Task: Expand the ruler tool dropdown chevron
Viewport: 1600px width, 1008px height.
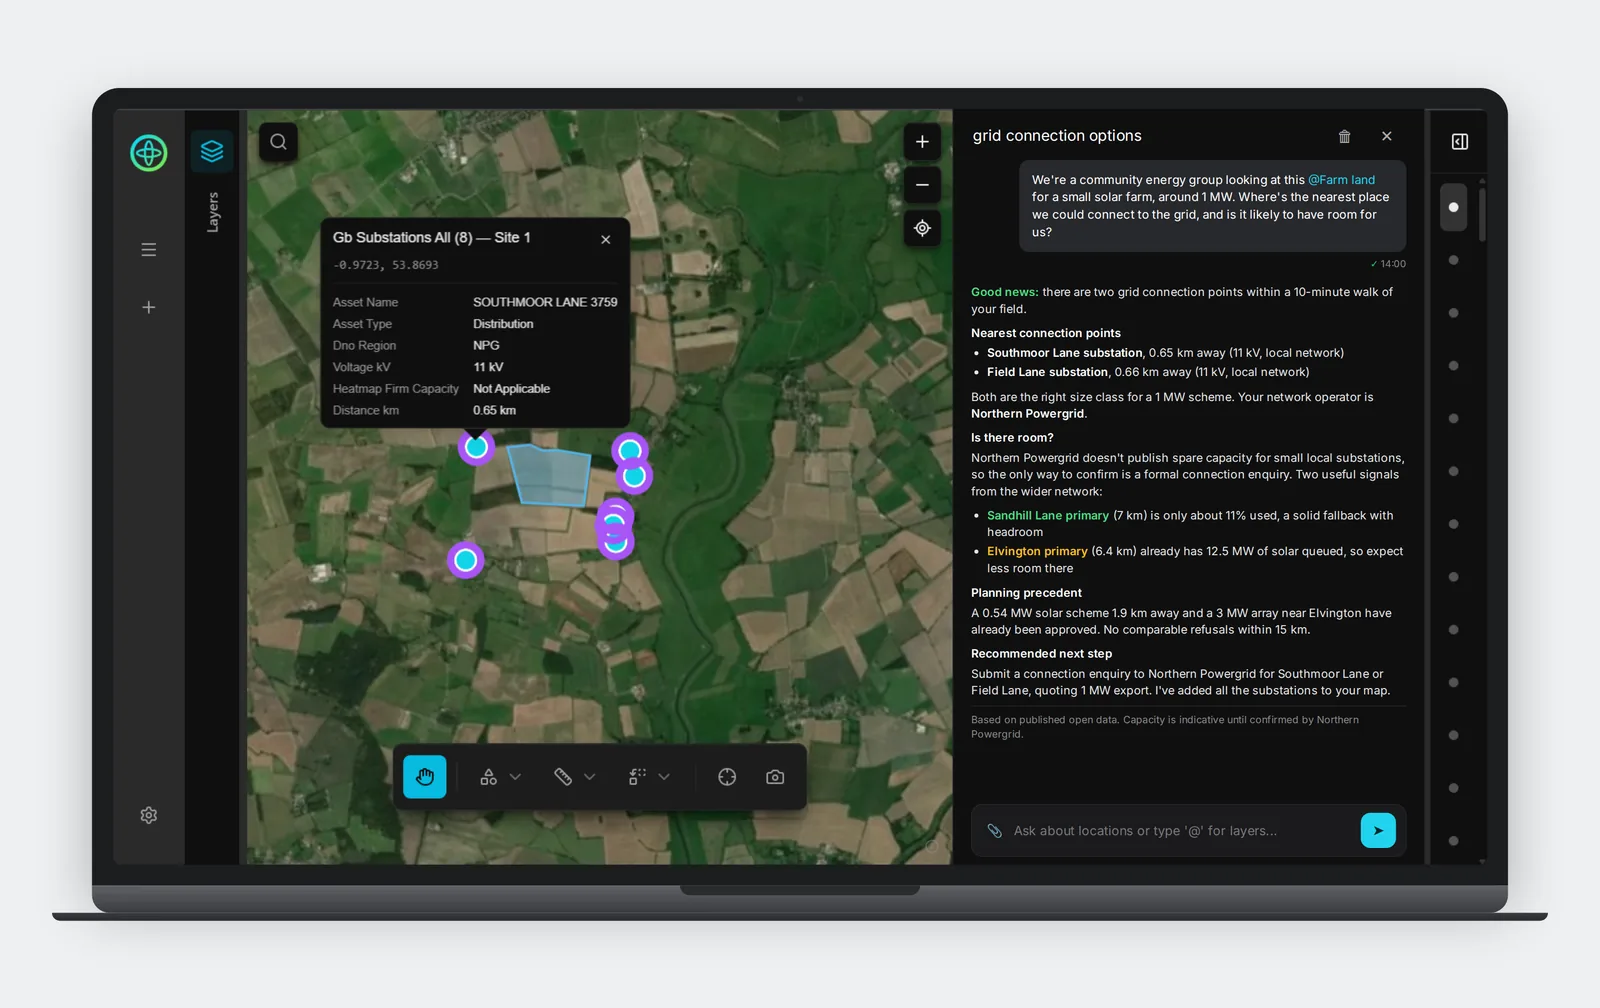Action: (x=590, y=777)
